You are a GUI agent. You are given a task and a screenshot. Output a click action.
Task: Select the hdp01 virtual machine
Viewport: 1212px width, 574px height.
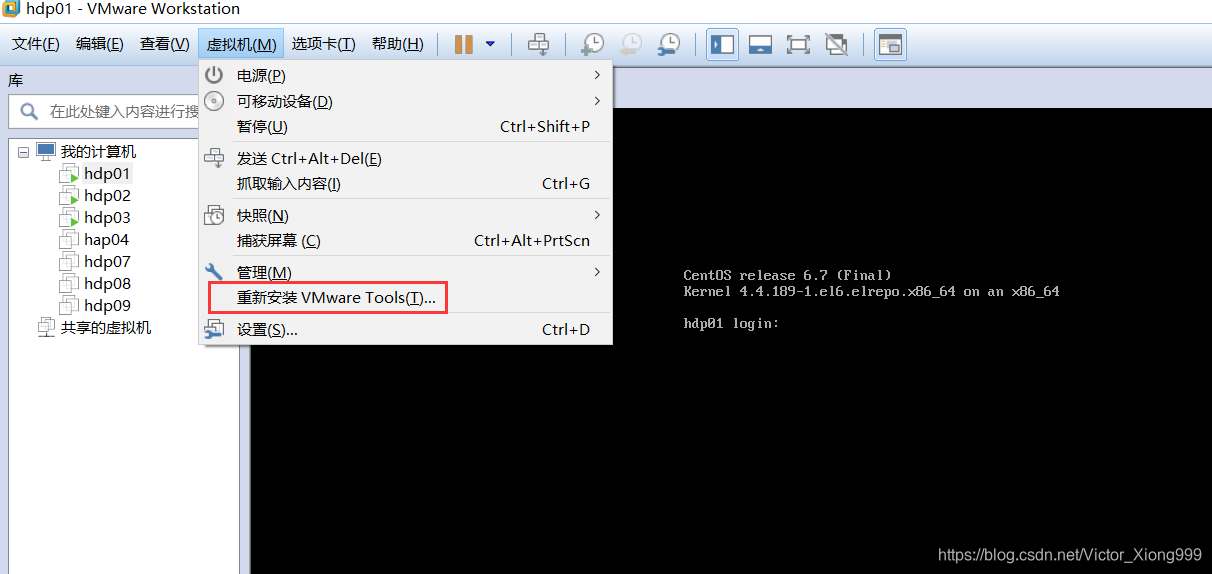[107, 174]
